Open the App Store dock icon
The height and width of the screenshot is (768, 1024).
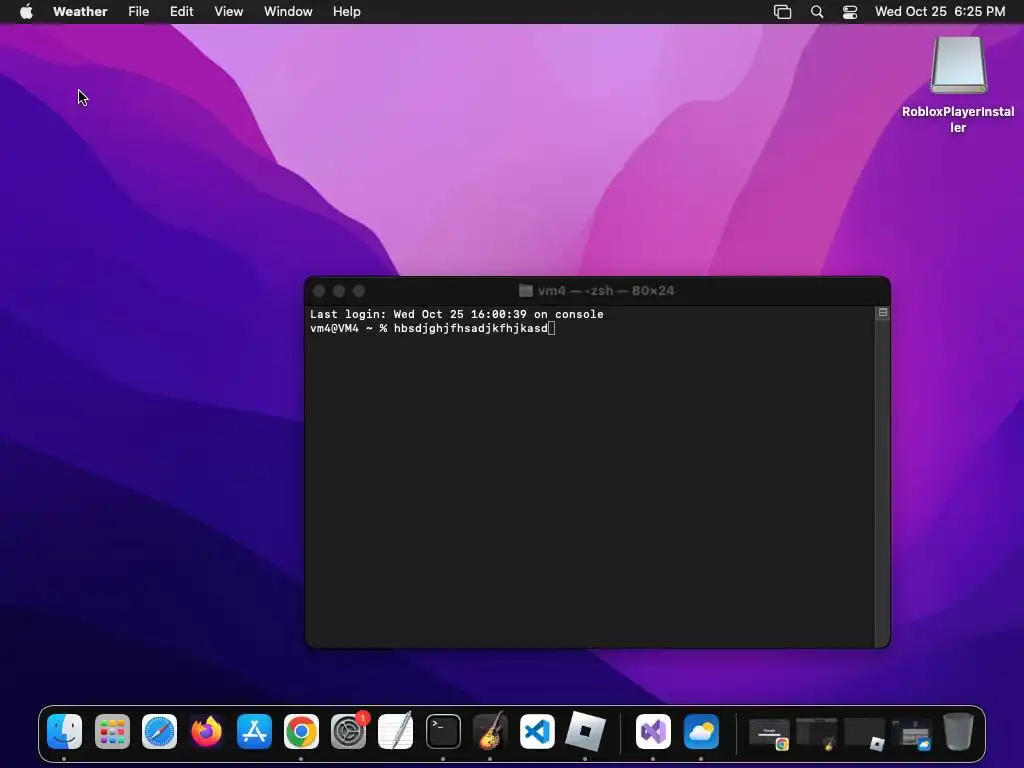(254, 731)
